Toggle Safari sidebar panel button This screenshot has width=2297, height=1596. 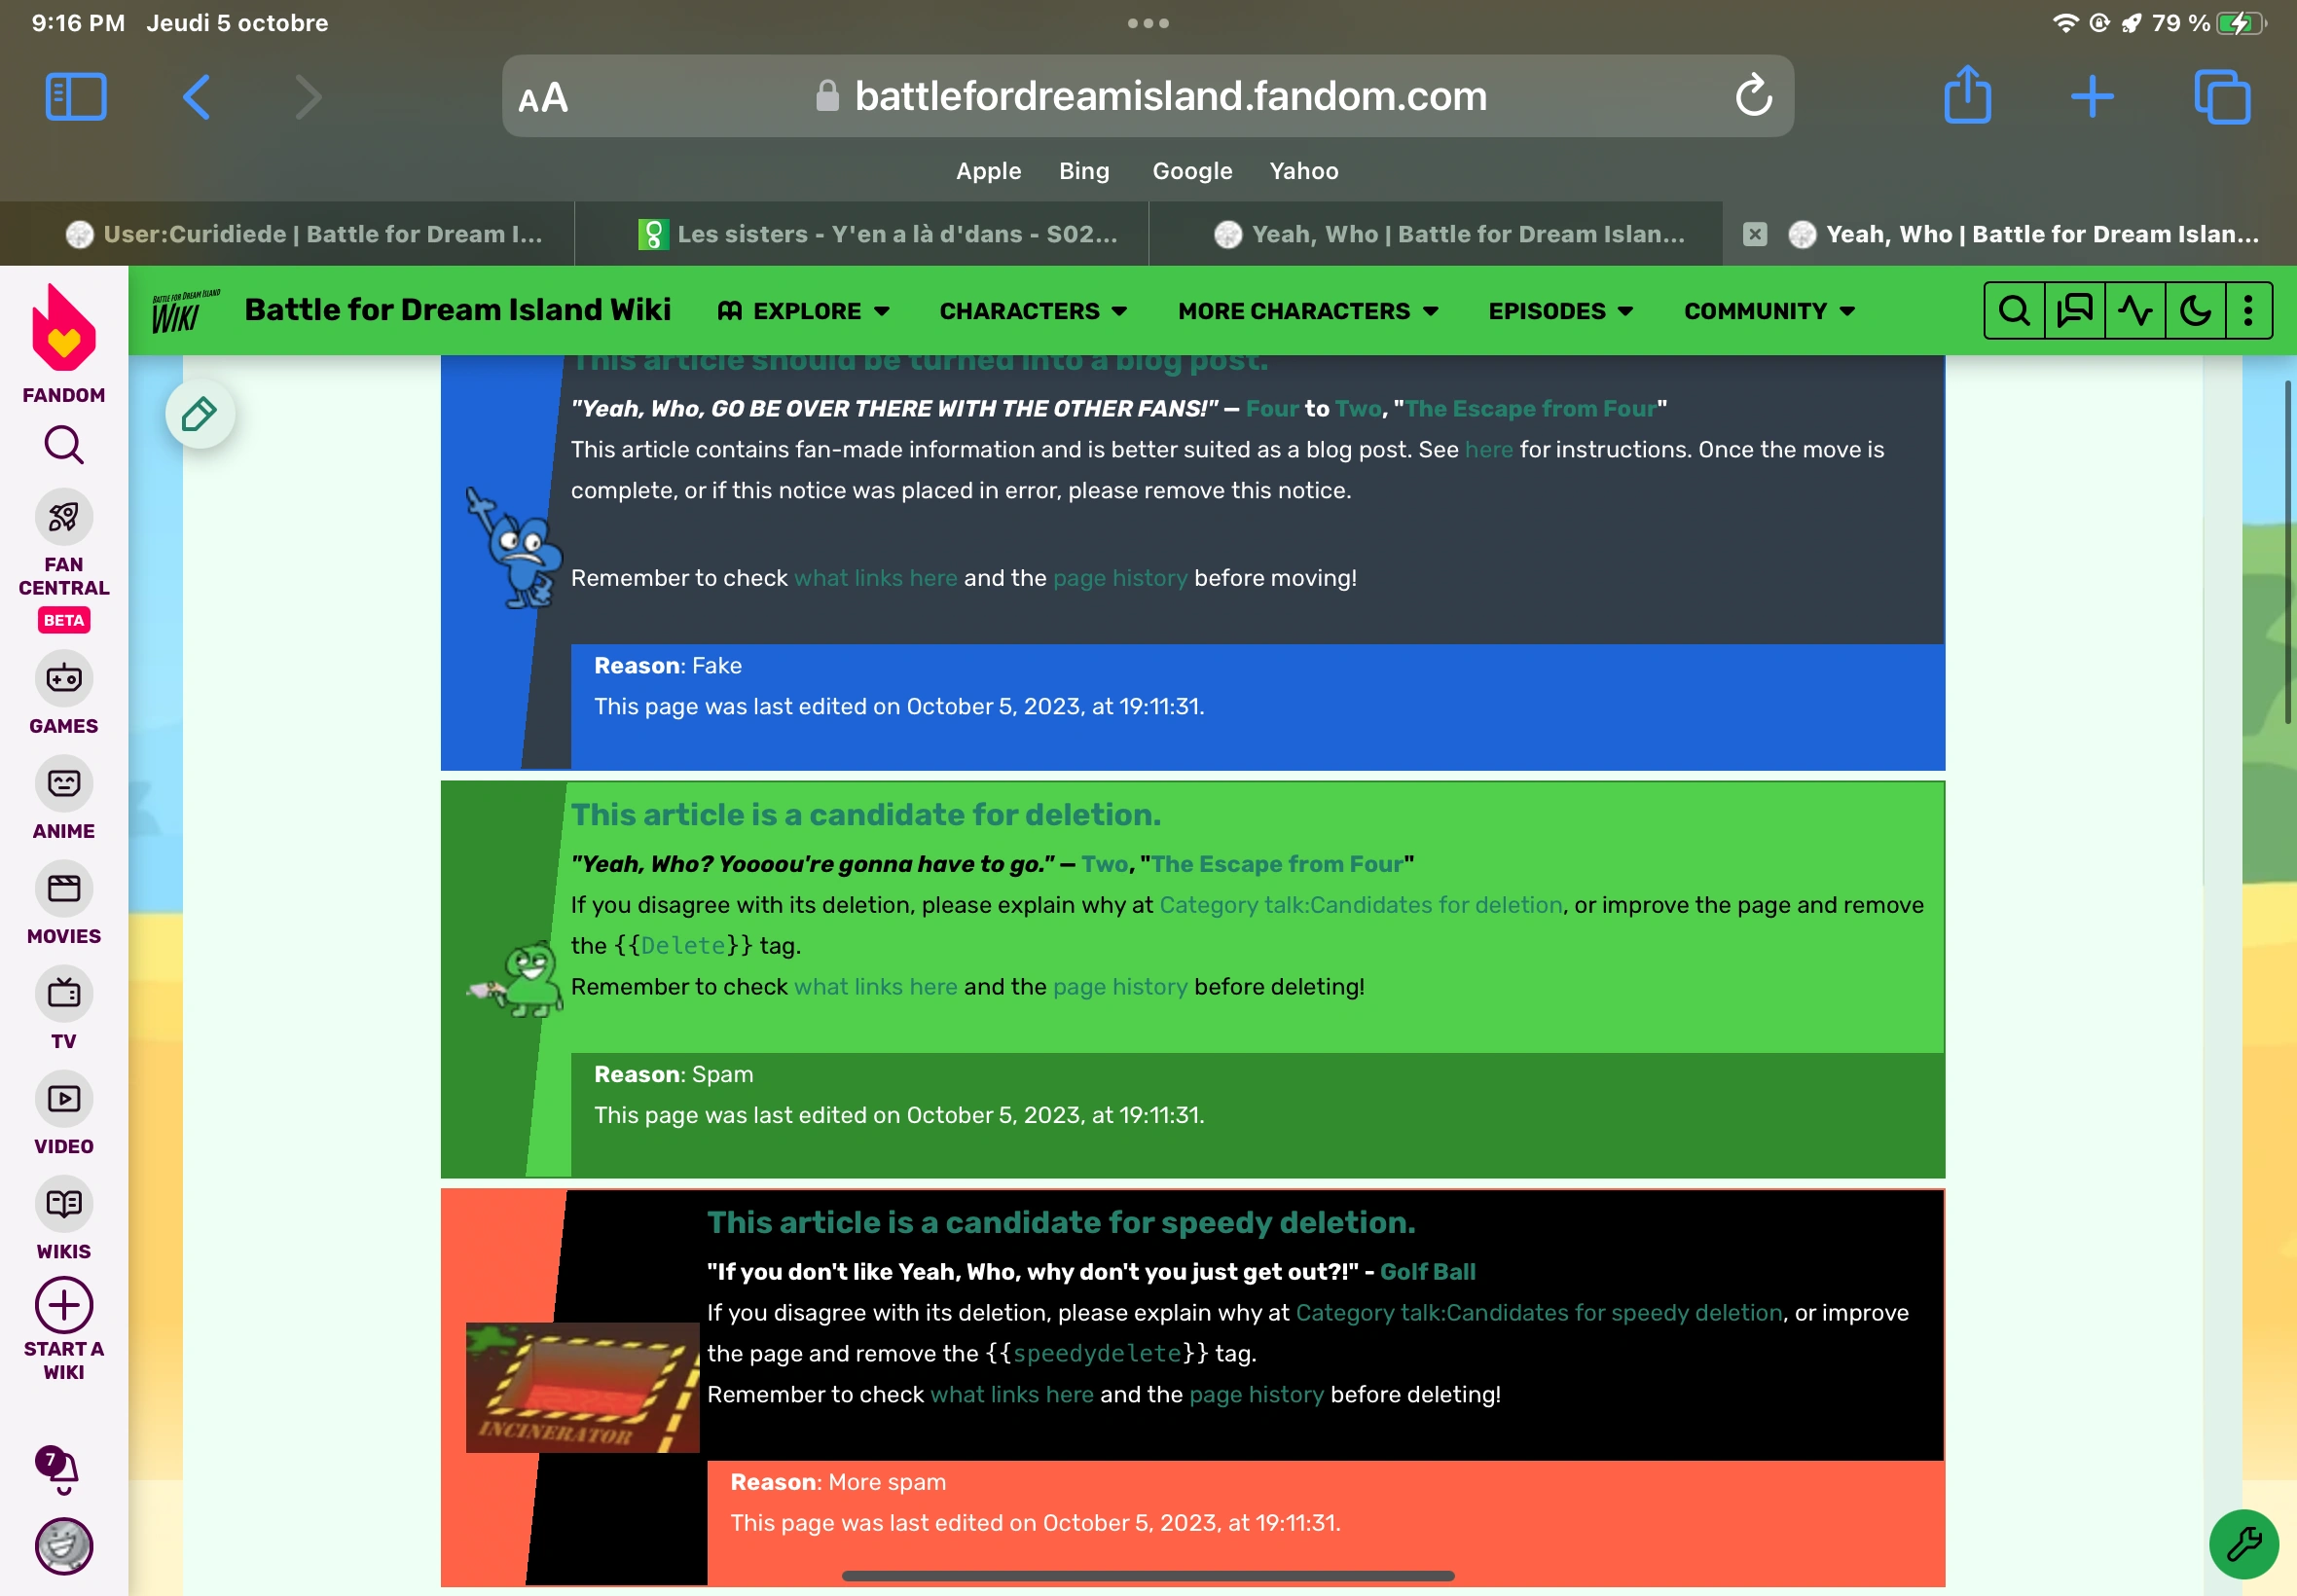pyautogui.click(x=76, y=97)
